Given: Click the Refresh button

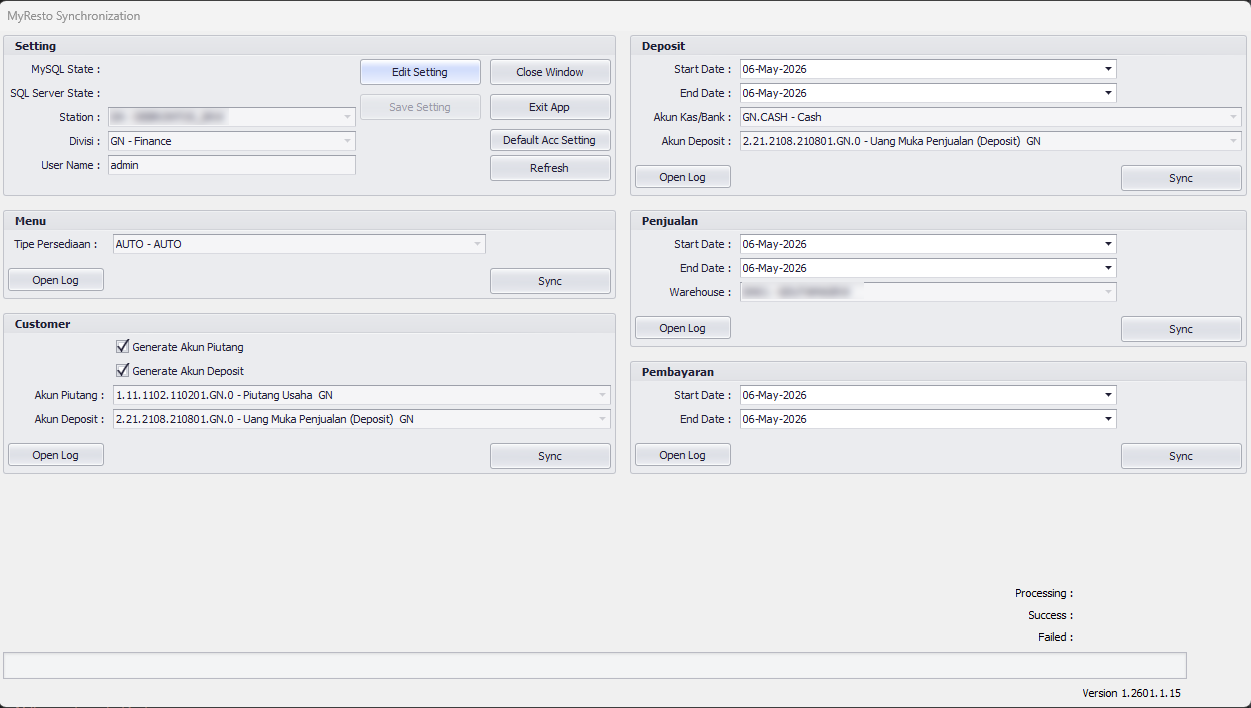Looking at the screenshot, I should click(x=550, y=168).
